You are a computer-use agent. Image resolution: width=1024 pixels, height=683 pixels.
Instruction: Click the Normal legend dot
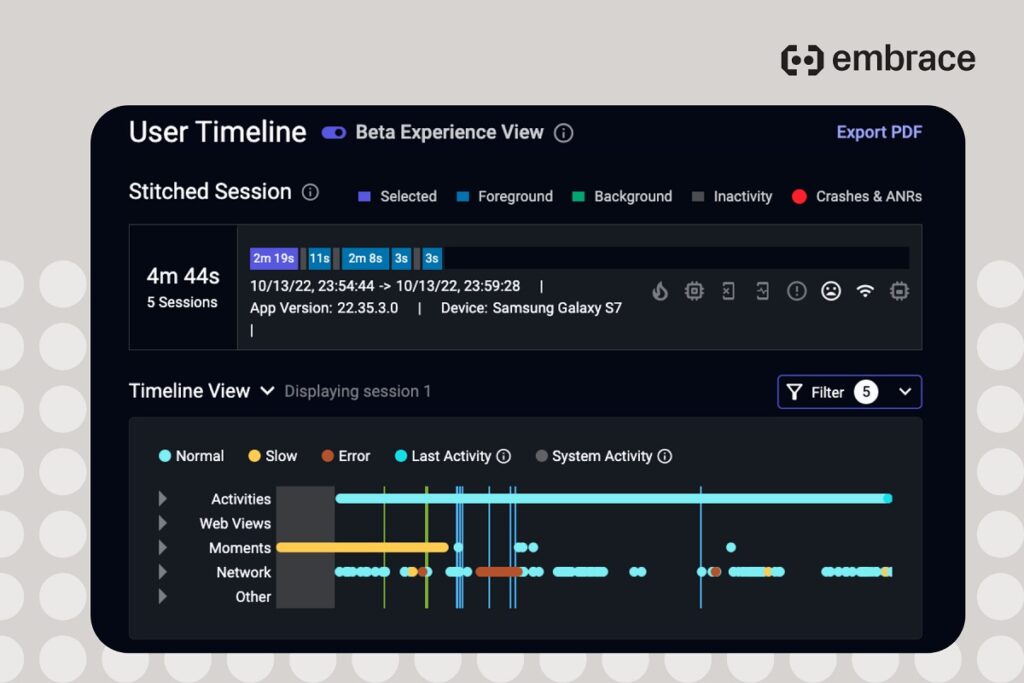coord(165,456)
